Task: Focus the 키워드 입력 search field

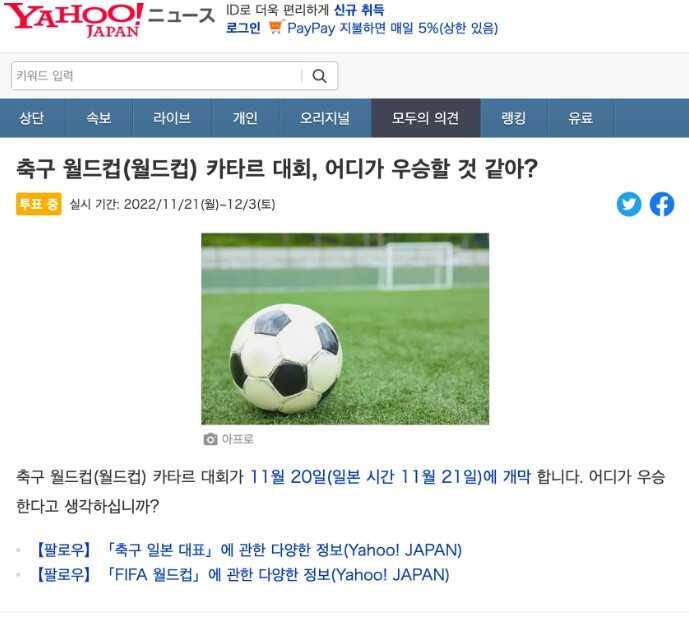Action: [x=157, y=76]
